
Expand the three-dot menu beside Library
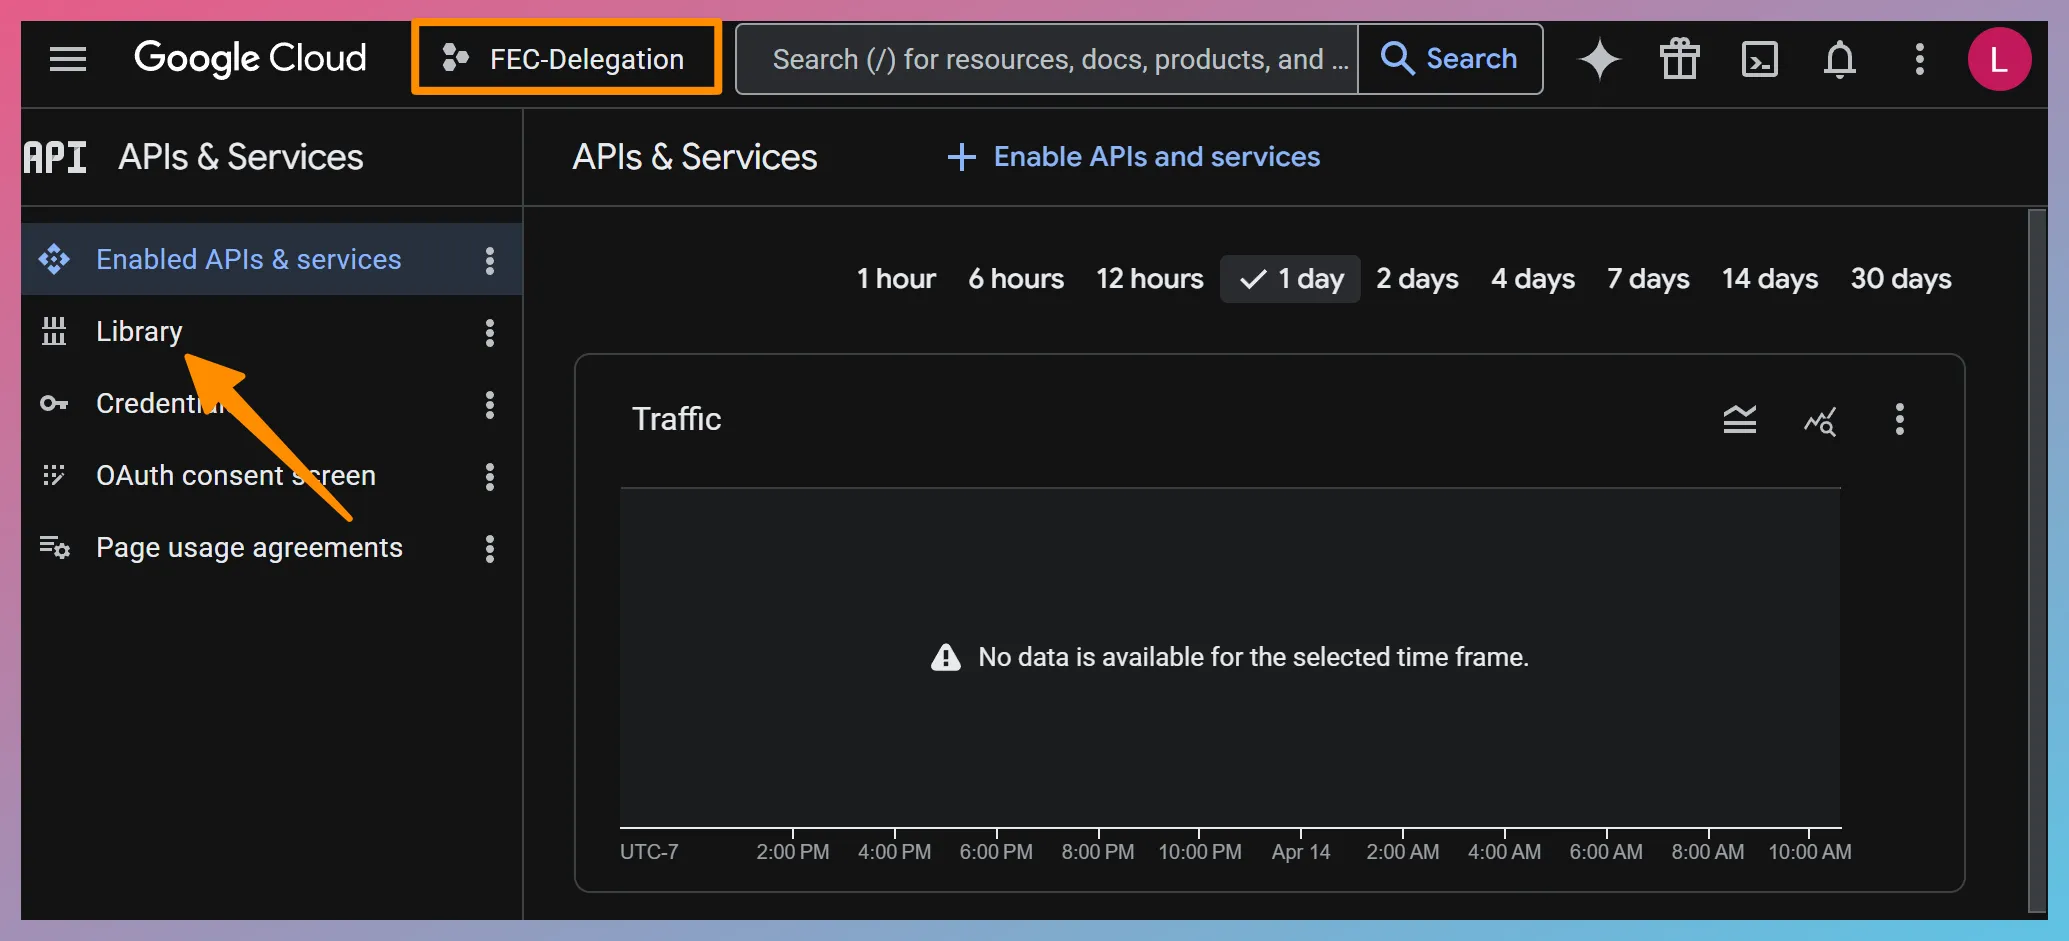489,332
